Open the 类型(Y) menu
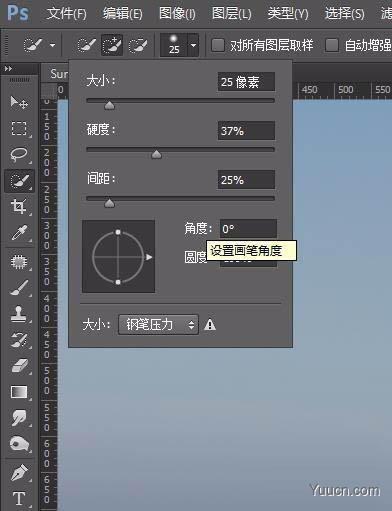392x511 pixels. [x=288, y=14]
